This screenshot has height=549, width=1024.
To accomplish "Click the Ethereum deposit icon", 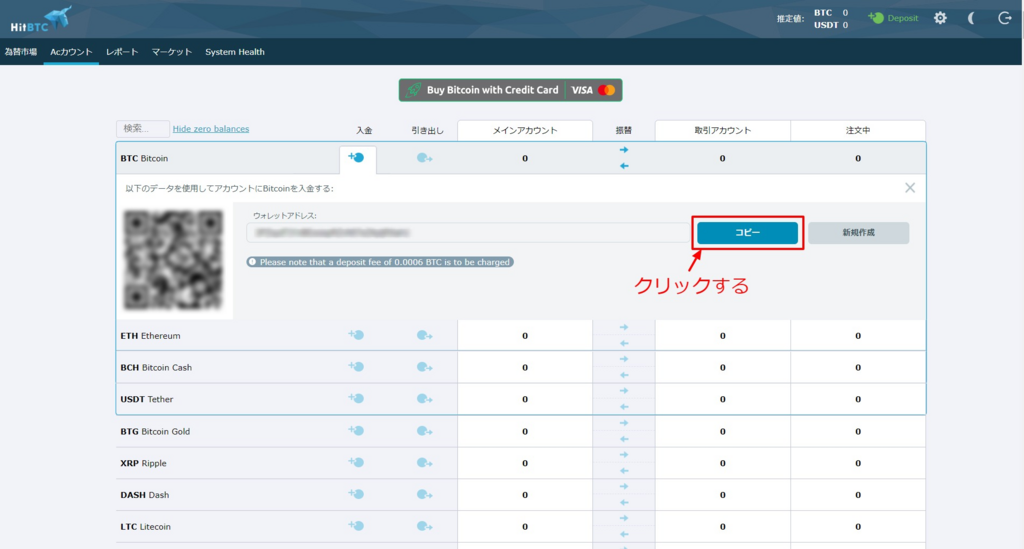I will click(x=356, y=335).
